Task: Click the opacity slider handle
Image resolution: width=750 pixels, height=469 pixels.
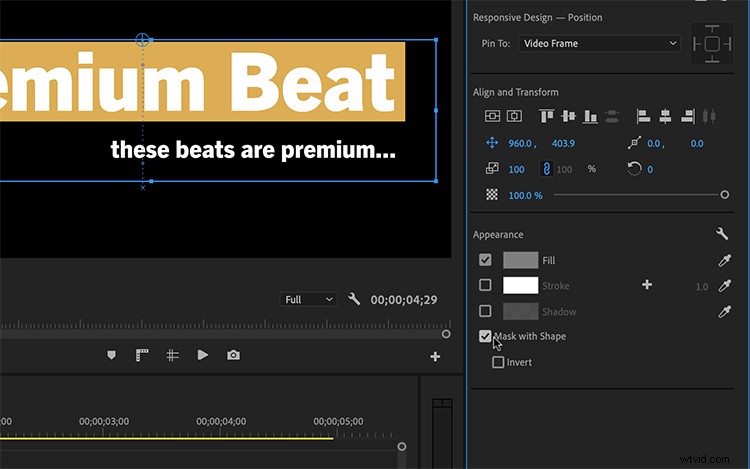Action: (x=725, y=195)
